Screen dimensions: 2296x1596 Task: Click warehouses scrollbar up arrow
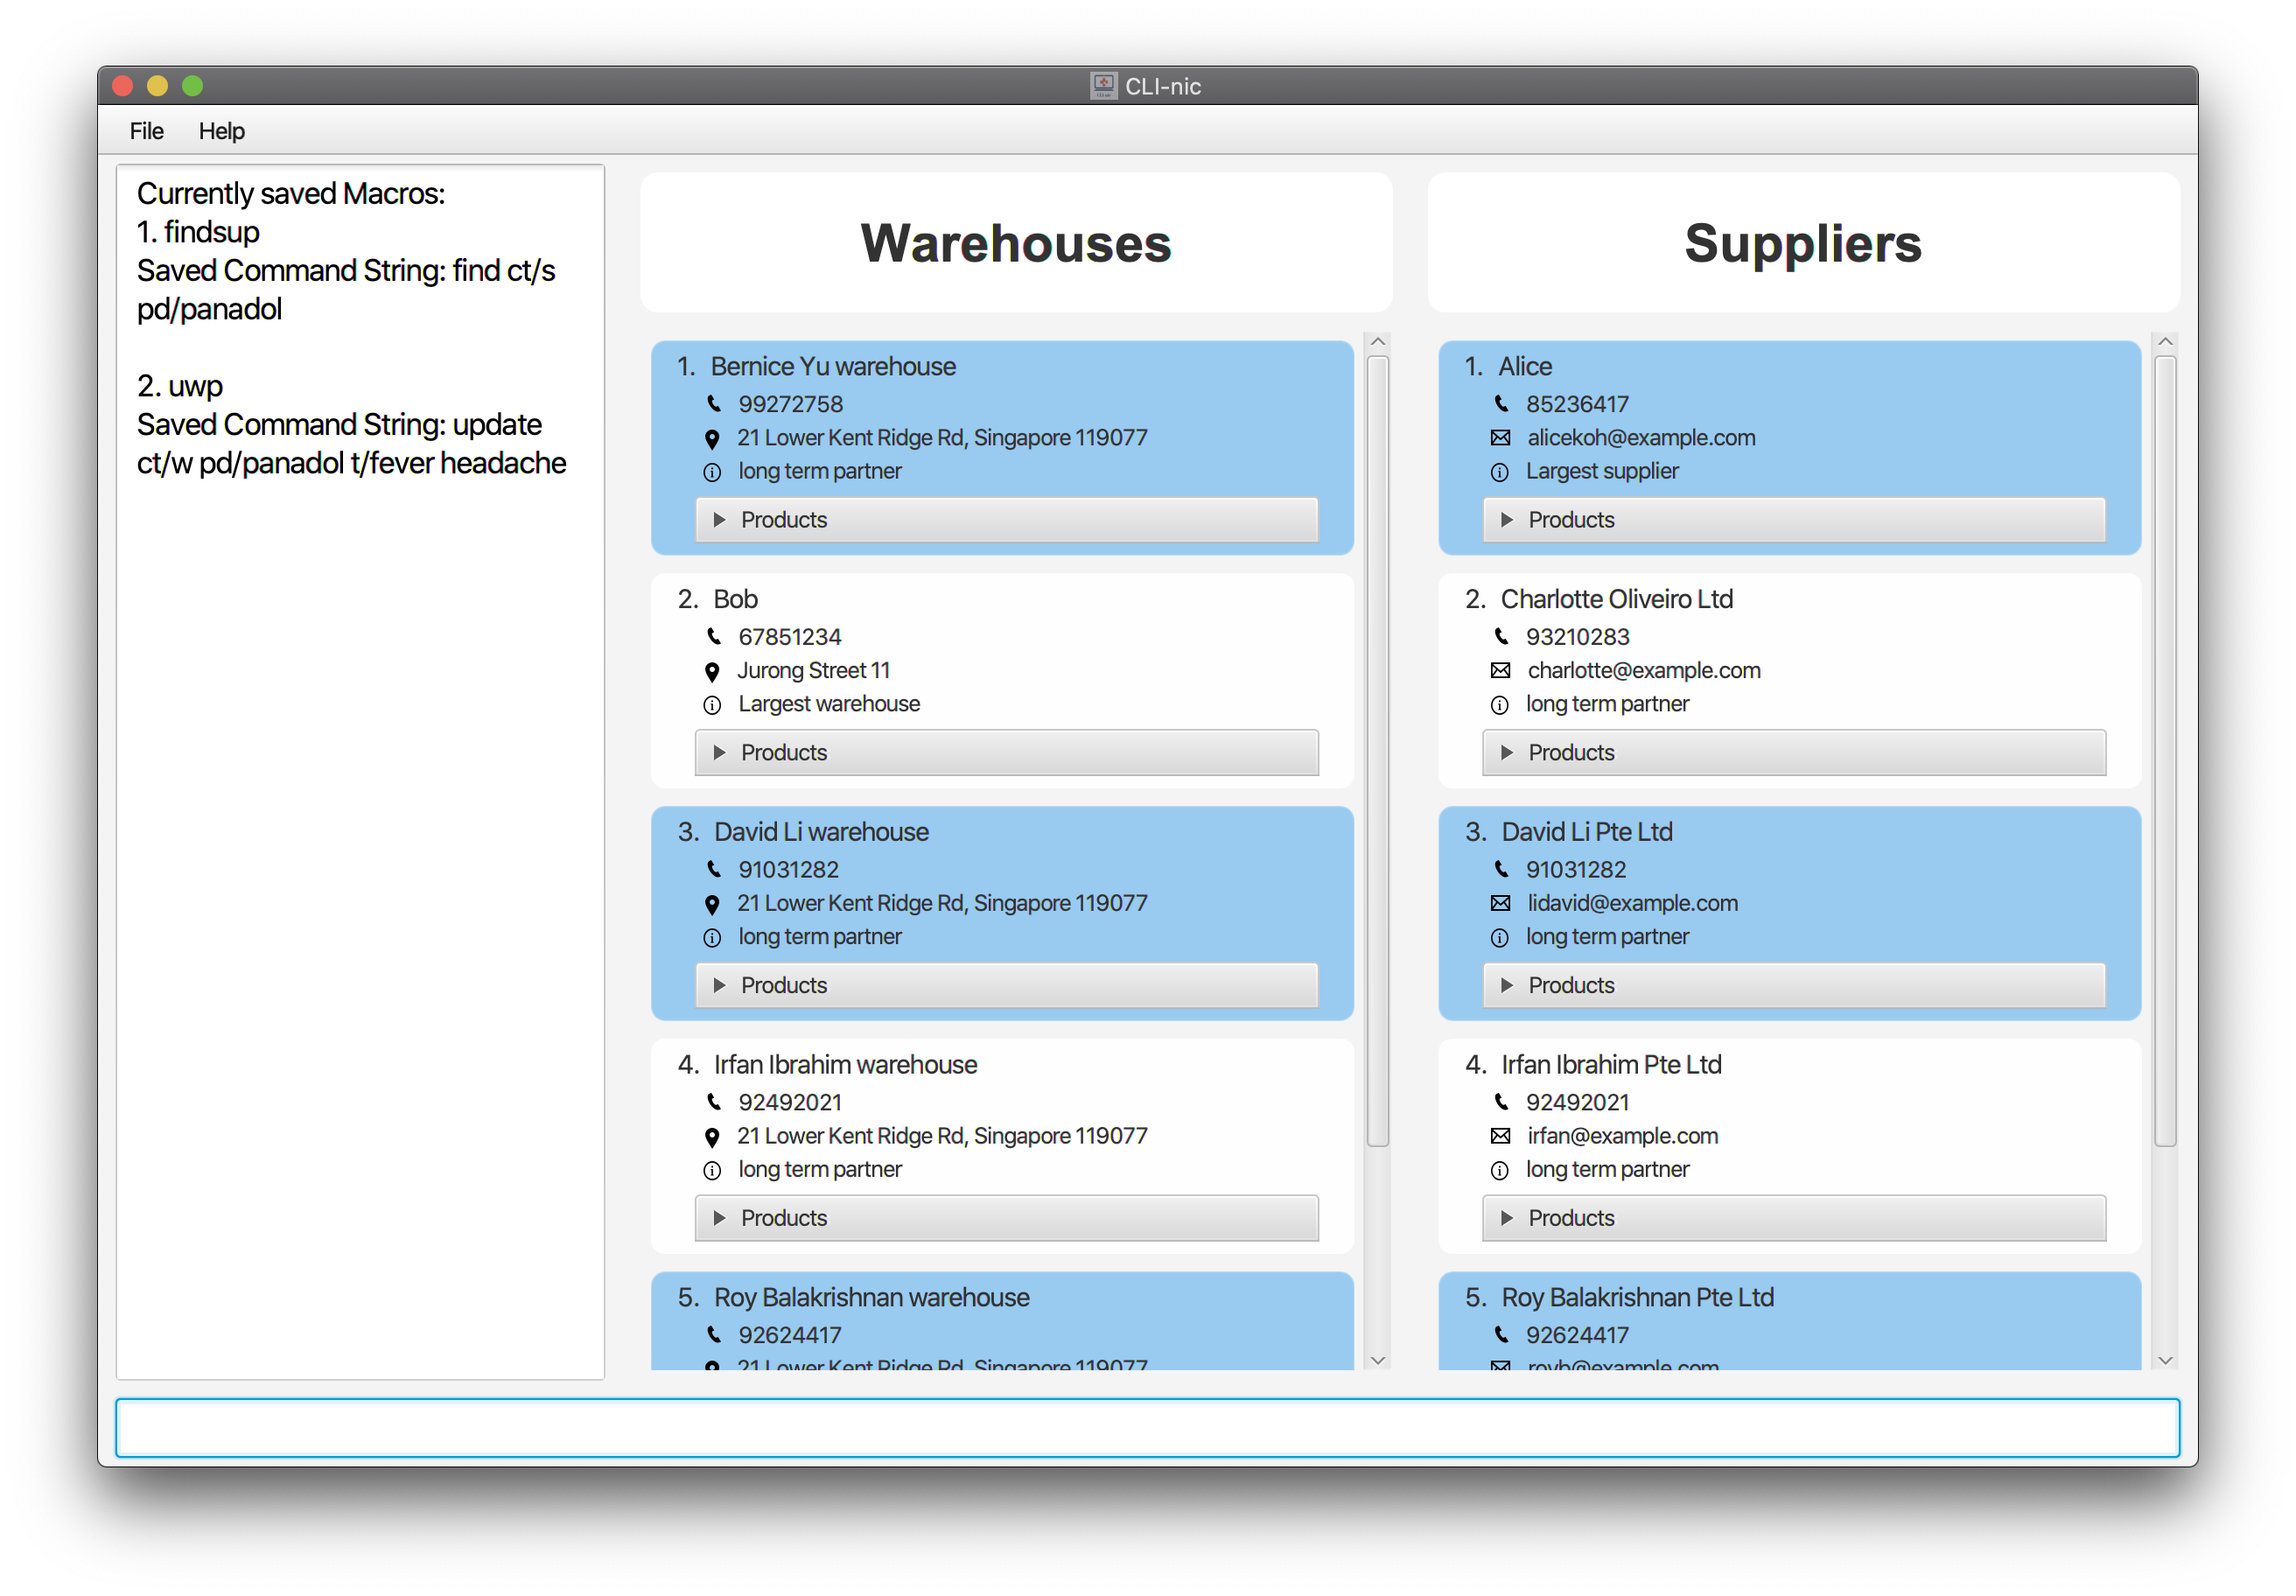[x=1377, y=342]
